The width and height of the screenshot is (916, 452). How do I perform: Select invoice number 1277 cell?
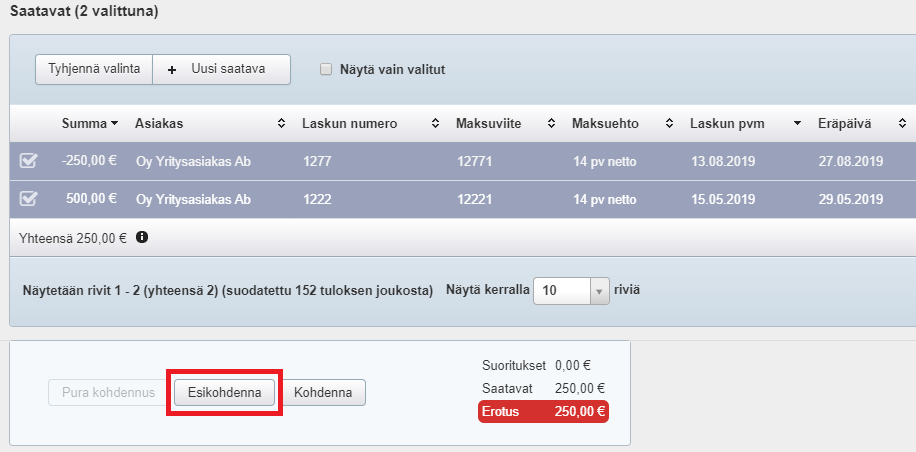tap(316, 161)
